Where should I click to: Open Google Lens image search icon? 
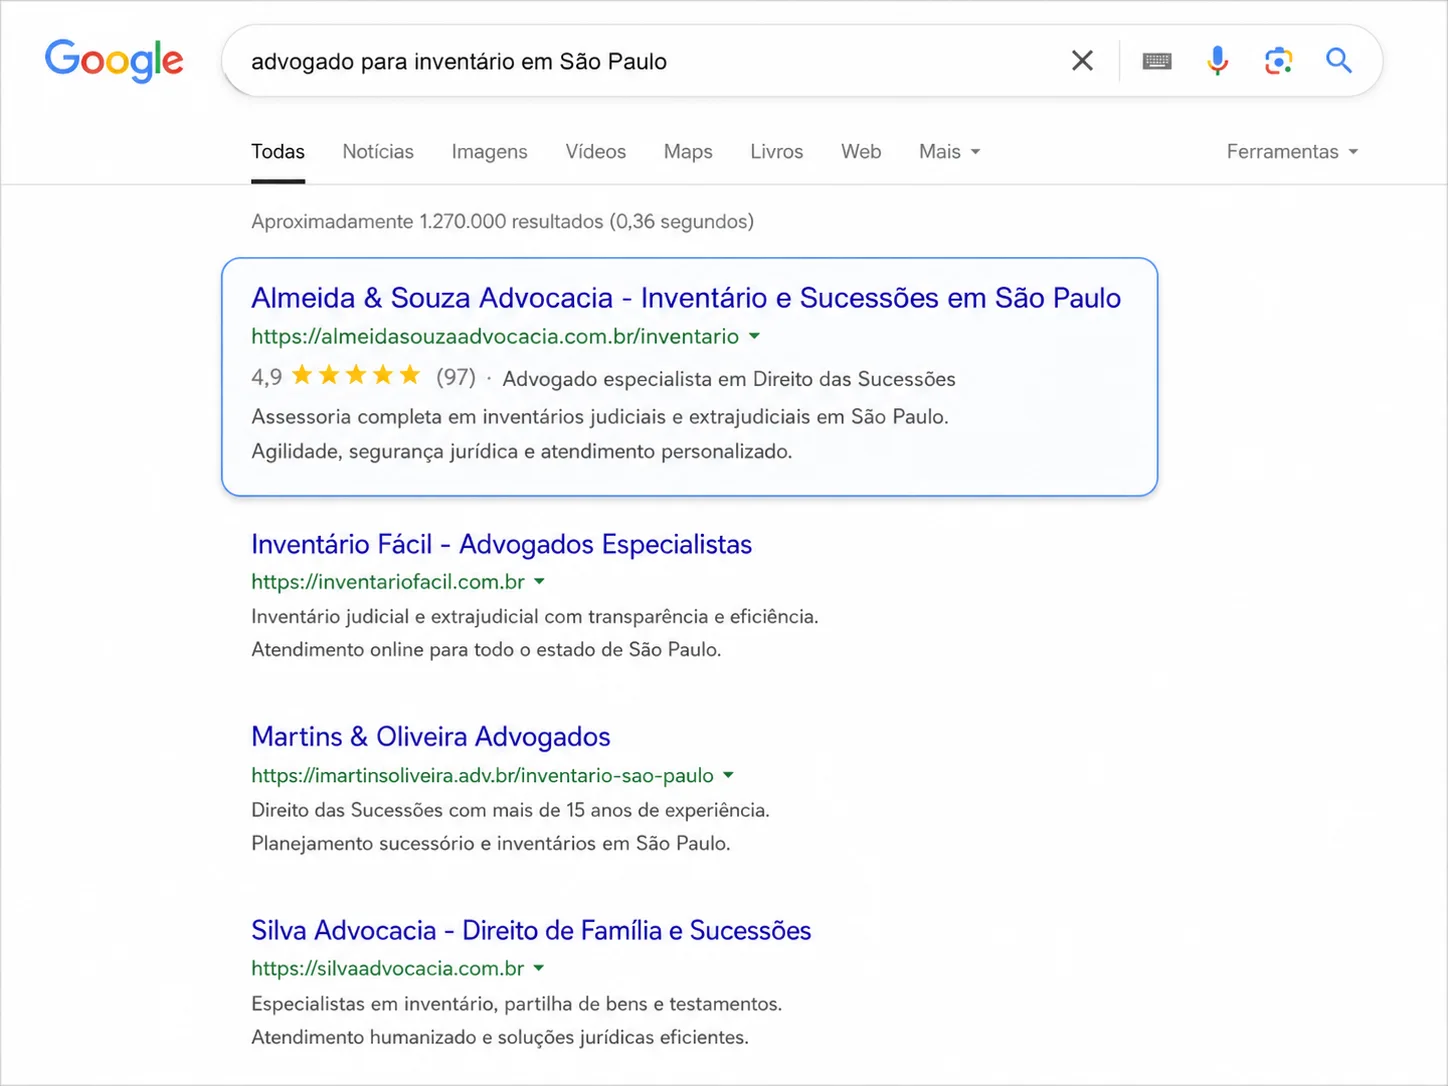pyautogui.click(x=1278, y=61)
